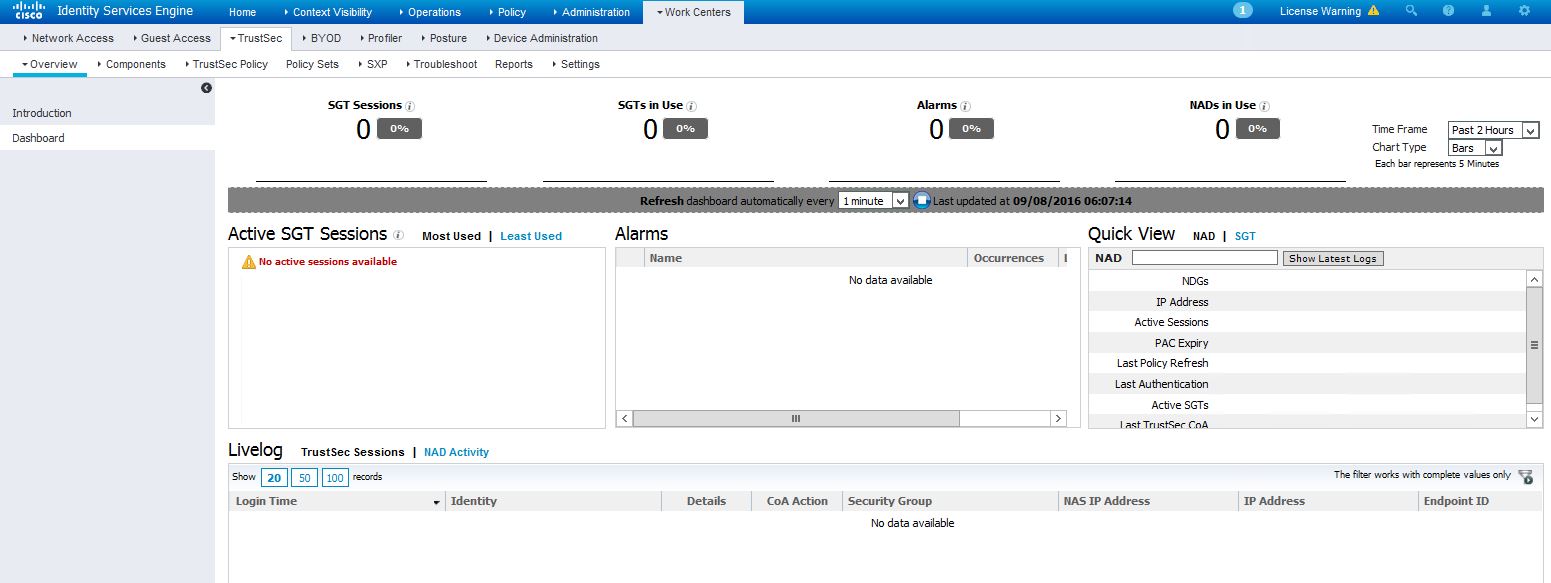Collapse the left sidebar panel arrow
Screen dimensions: 1551x583
coord(206,88)
